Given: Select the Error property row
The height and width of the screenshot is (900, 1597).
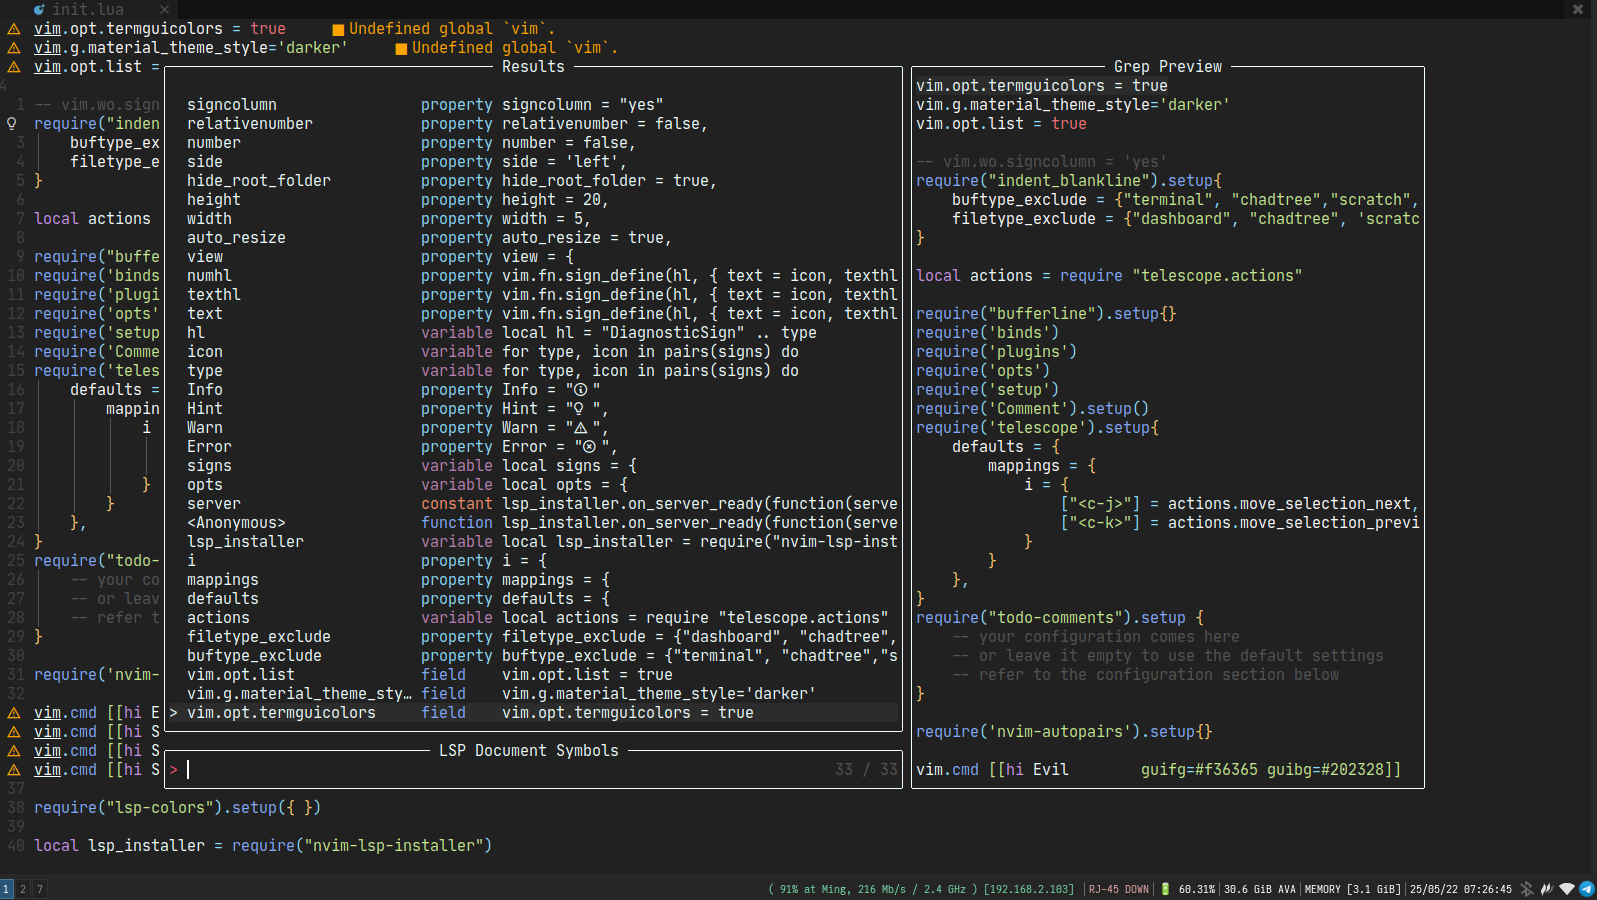Looking at the screenshot, I should pyautogui.click(x=535, y=447).
